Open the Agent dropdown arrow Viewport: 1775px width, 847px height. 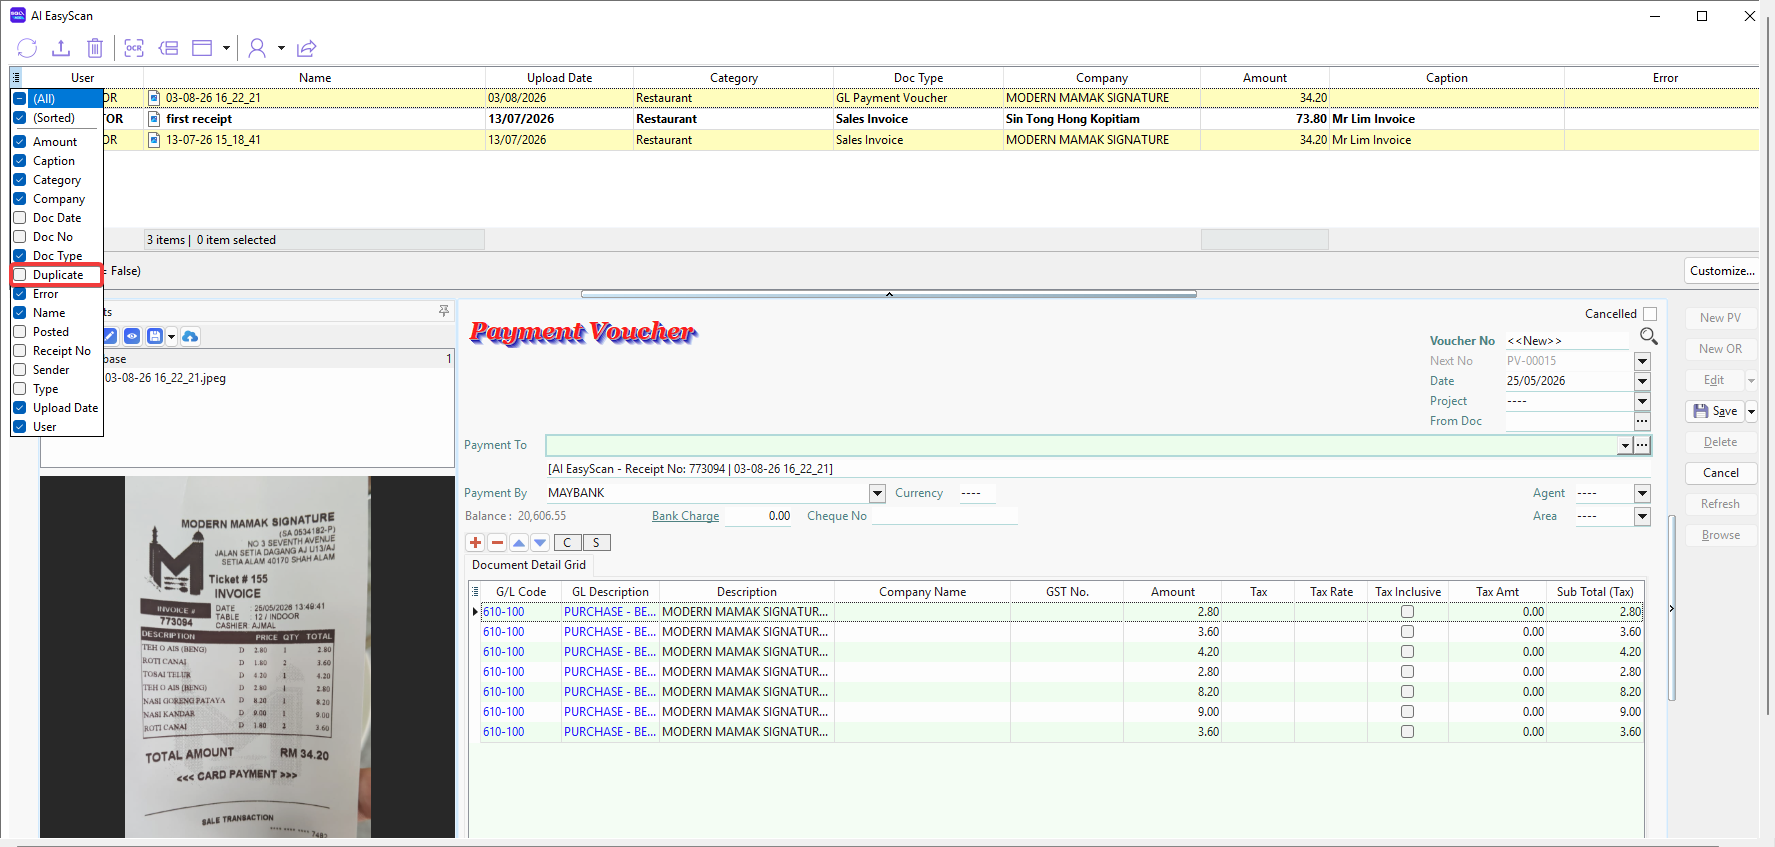pos(1642,493)
